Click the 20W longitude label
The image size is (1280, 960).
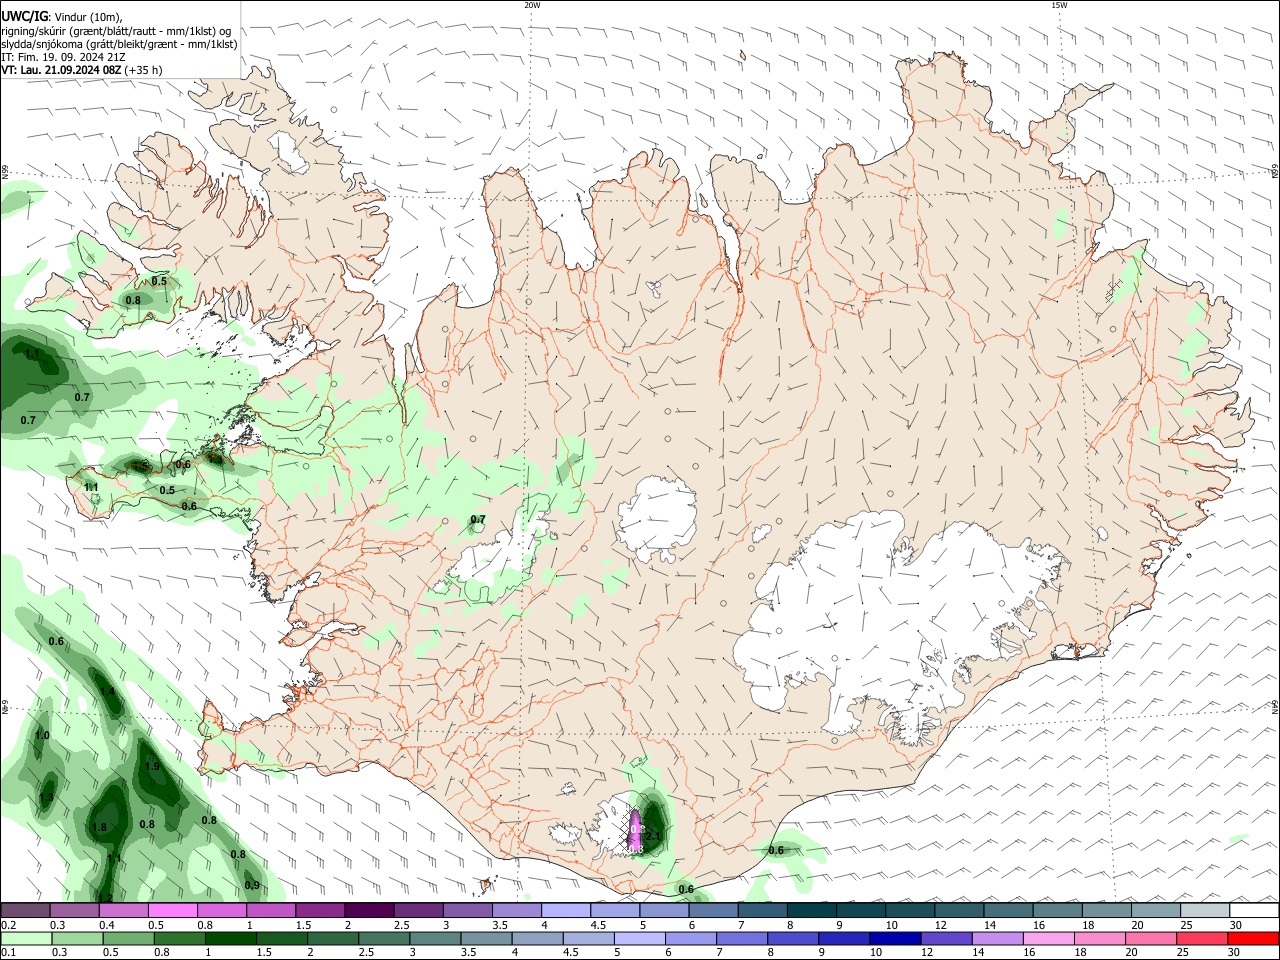pos(532,5)
